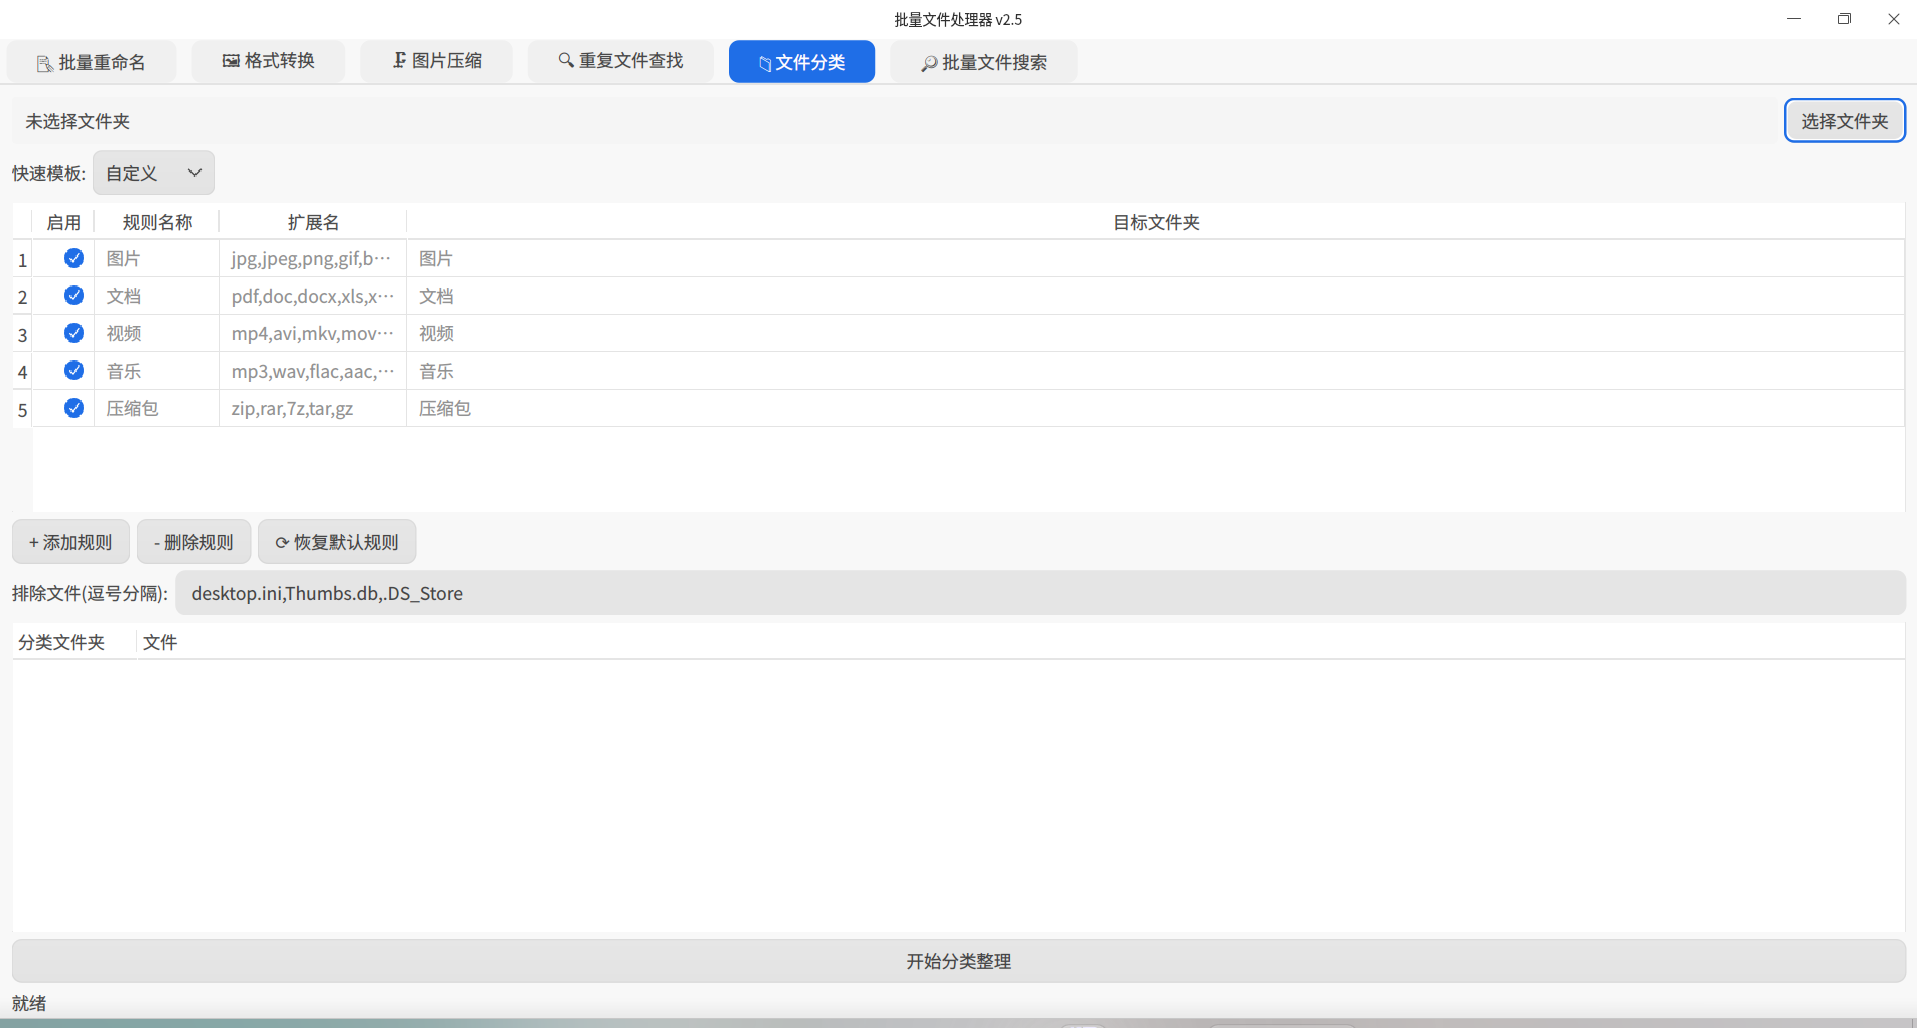Click the 排除文件 input field
The height and width of the screenshot is (1028, 1917).
coord(1040,593)
